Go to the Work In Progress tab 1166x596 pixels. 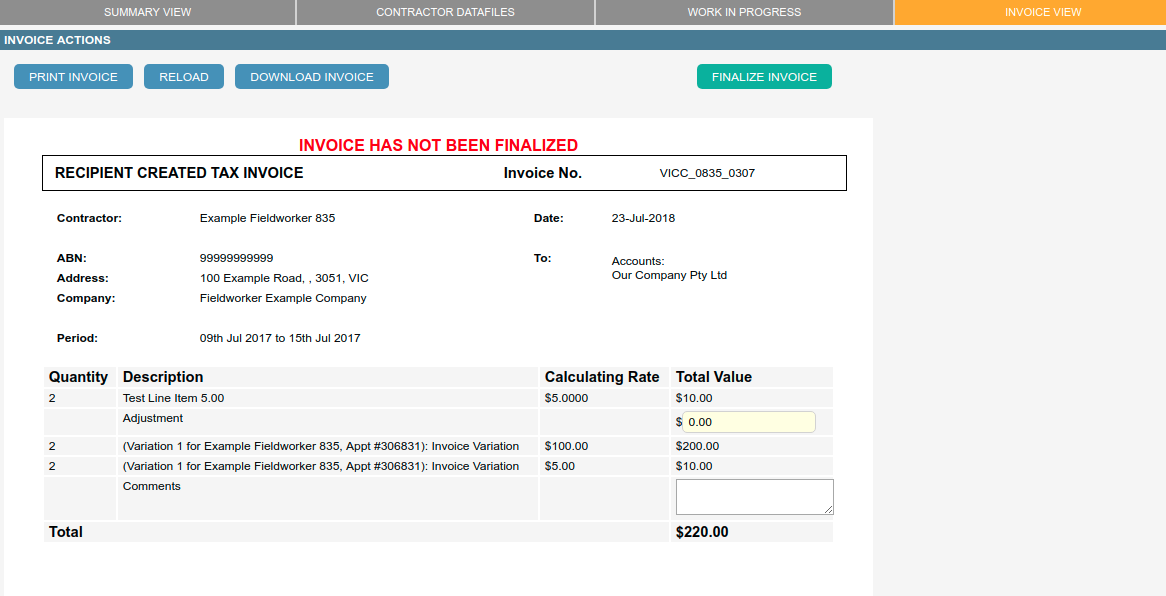click(744, 12)
